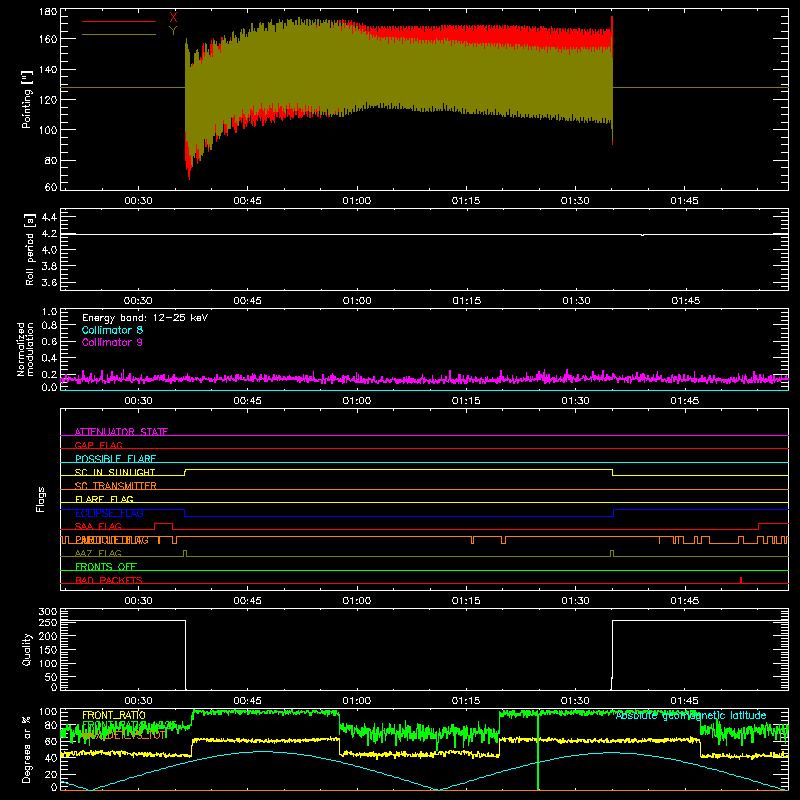Click '01:15' tick under Quality plot
The width and height of the screenshot is (800, 800).
pos(466,701)
